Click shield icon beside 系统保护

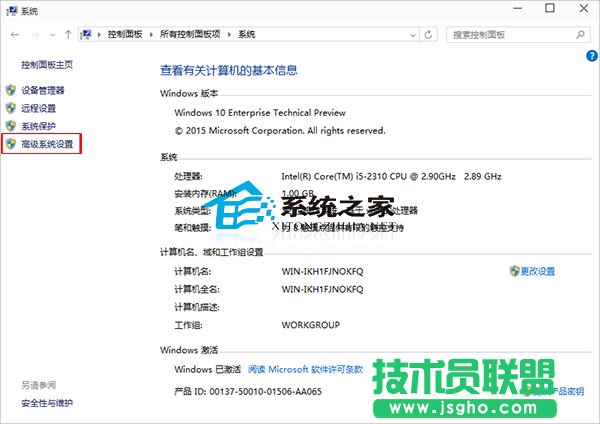pyautogui.click(x=11, y=126)
